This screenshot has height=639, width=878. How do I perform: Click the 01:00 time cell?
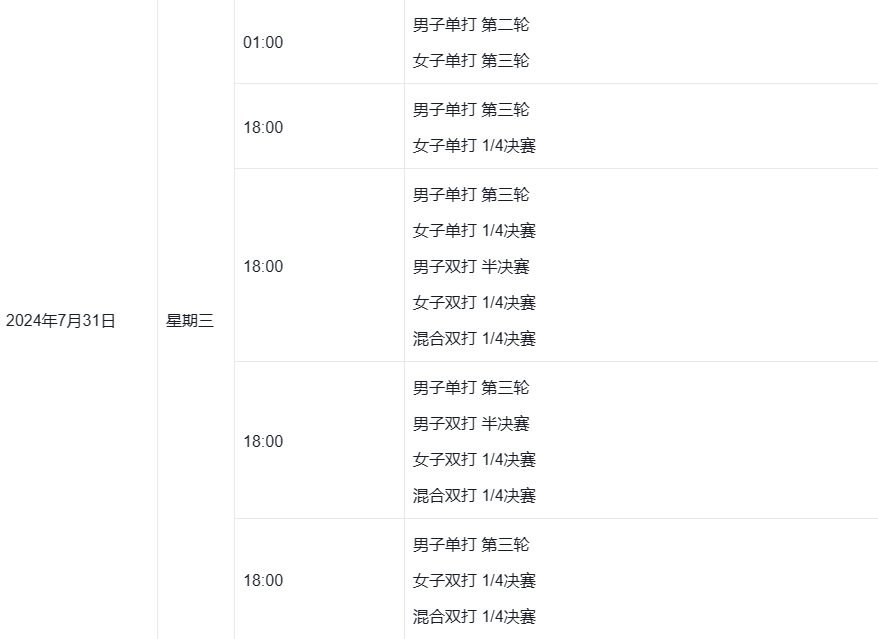[263, 42]
